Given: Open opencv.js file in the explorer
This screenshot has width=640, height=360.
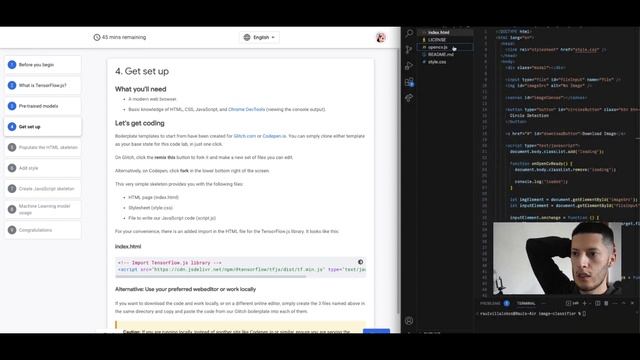Looking at the screenshot, I should [445, 47].
